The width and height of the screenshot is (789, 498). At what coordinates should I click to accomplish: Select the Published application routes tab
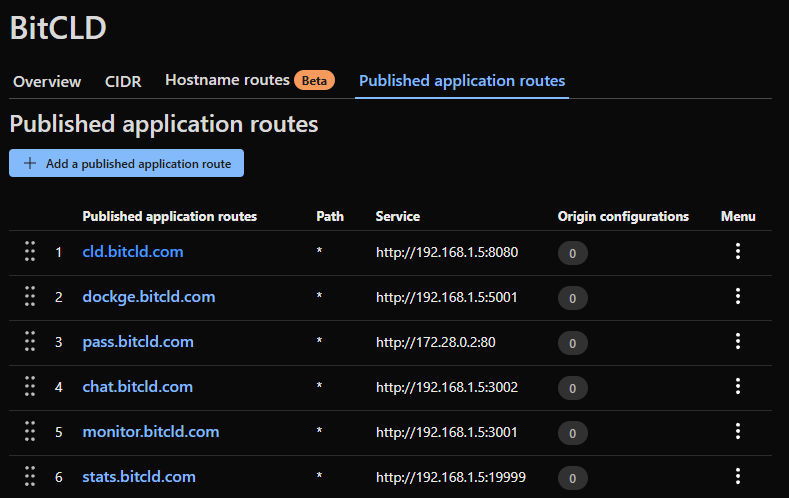[461, 81]
